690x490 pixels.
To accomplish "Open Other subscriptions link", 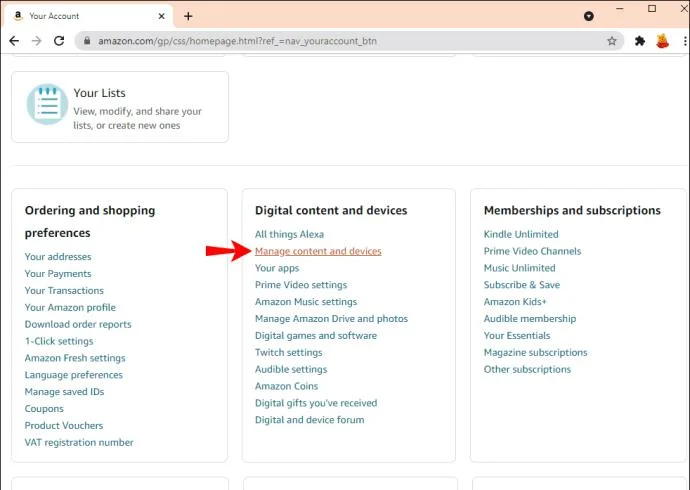I will pos(527,369).
